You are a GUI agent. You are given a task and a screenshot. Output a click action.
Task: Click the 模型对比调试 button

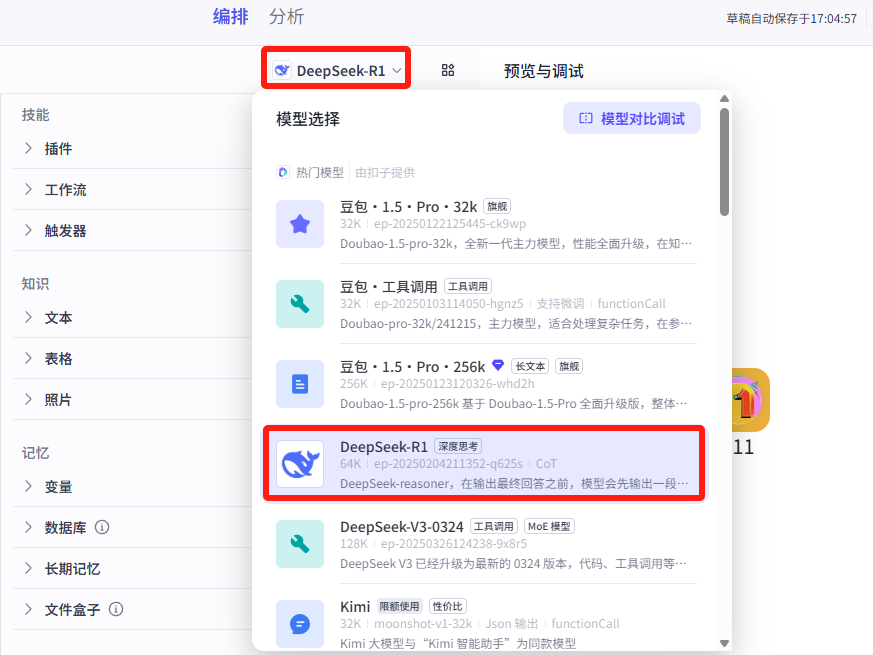632,118
